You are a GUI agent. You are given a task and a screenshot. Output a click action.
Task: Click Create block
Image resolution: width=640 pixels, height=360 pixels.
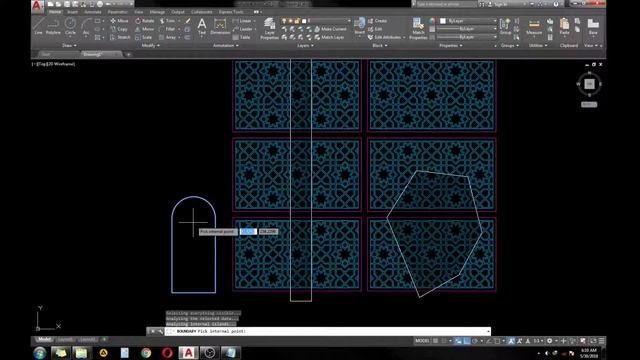point(378,20)
